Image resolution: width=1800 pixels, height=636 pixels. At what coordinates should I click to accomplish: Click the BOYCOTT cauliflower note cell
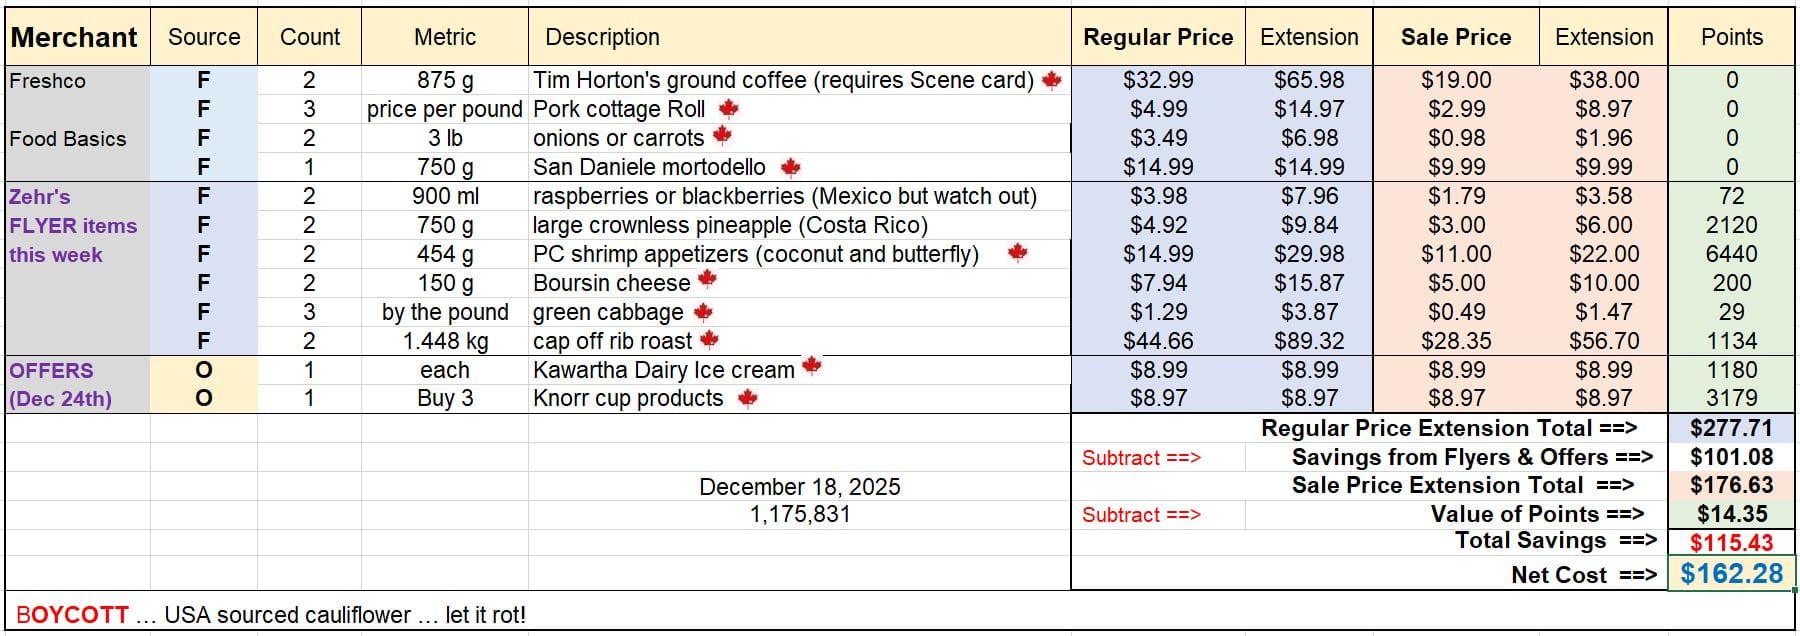pos(270,615)
